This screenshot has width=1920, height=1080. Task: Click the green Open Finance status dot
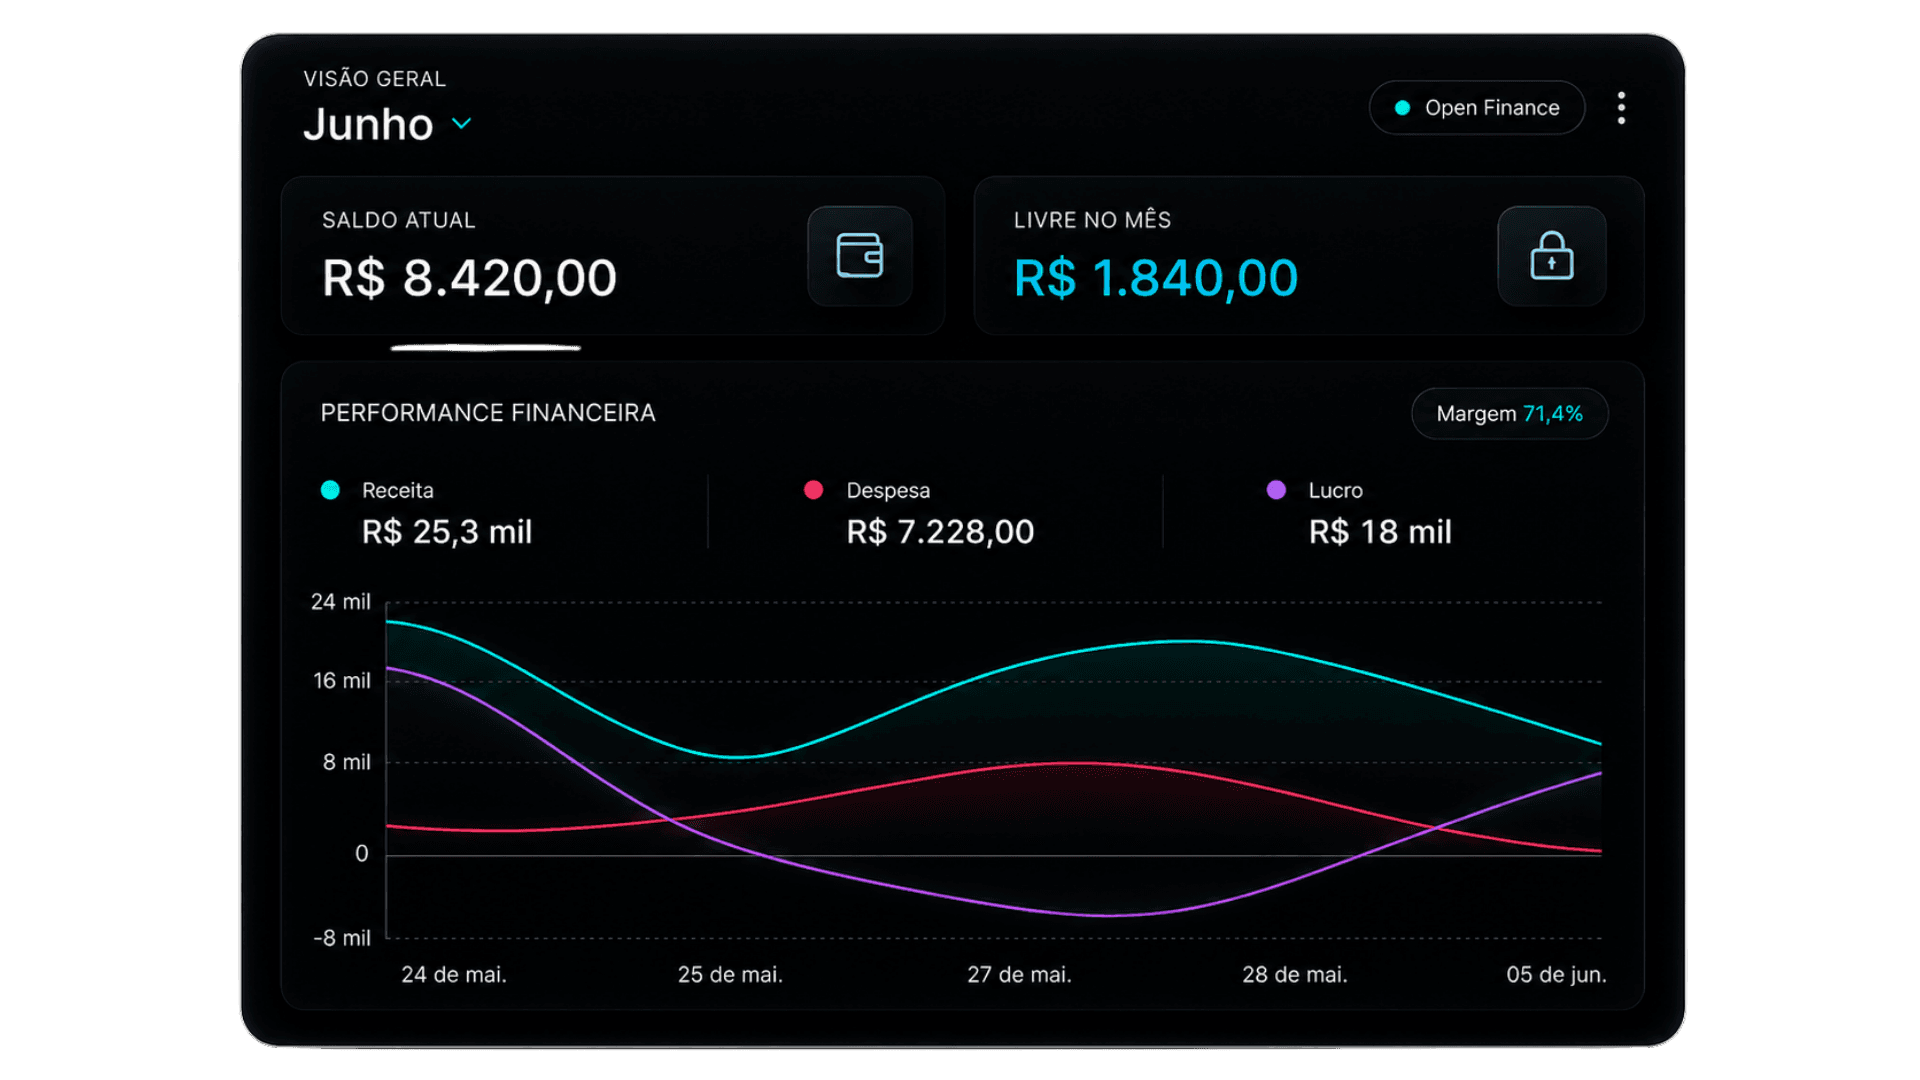click(x=1402, y=108)
